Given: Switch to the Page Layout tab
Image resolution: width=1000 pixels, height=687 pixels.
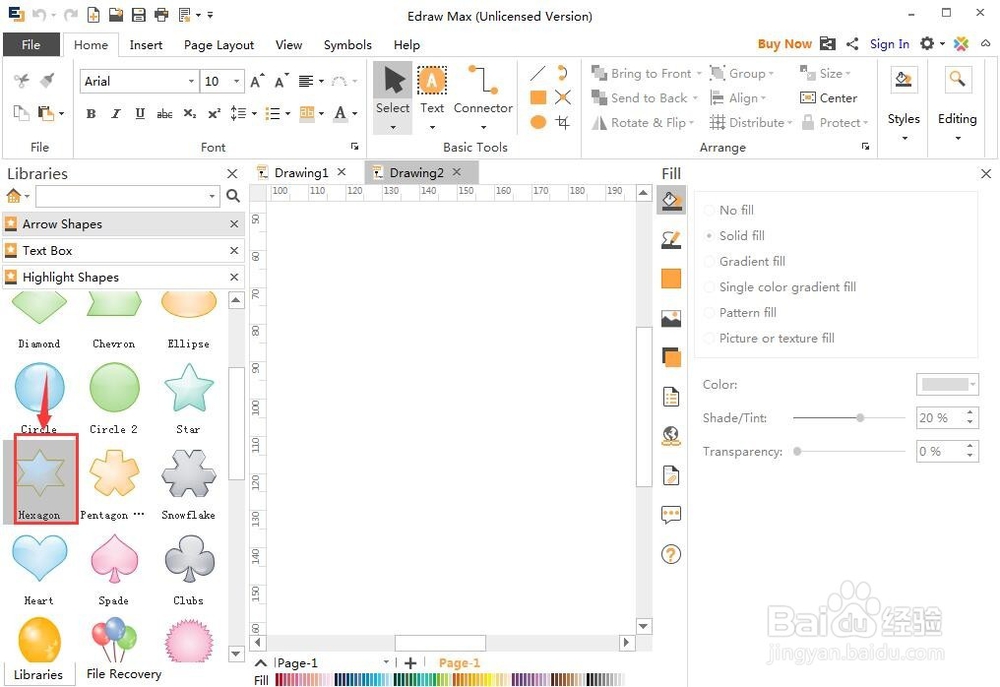Looking at the screenshot, I should (219, 45).
